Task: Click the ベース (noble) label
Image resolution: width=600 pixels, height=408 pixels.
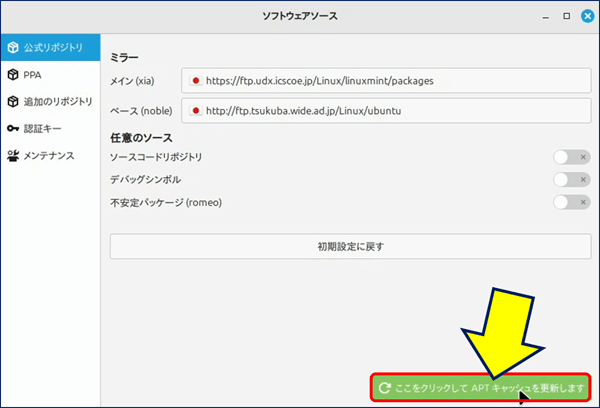Action: point(141,111)
